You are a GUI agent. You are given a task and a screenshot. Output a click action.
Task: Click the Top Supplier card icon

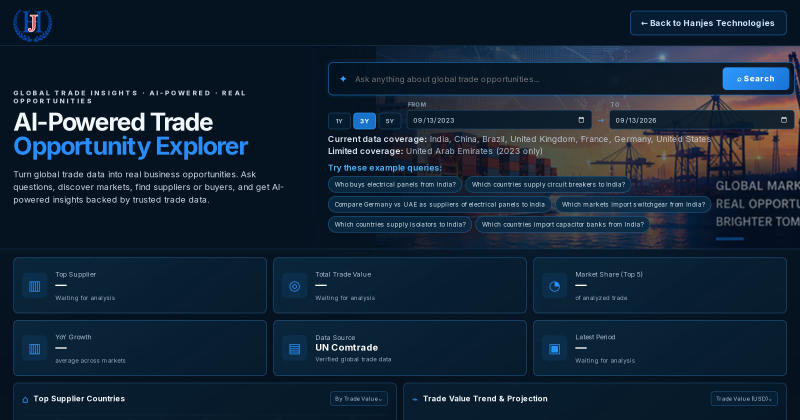pos(35,286)
